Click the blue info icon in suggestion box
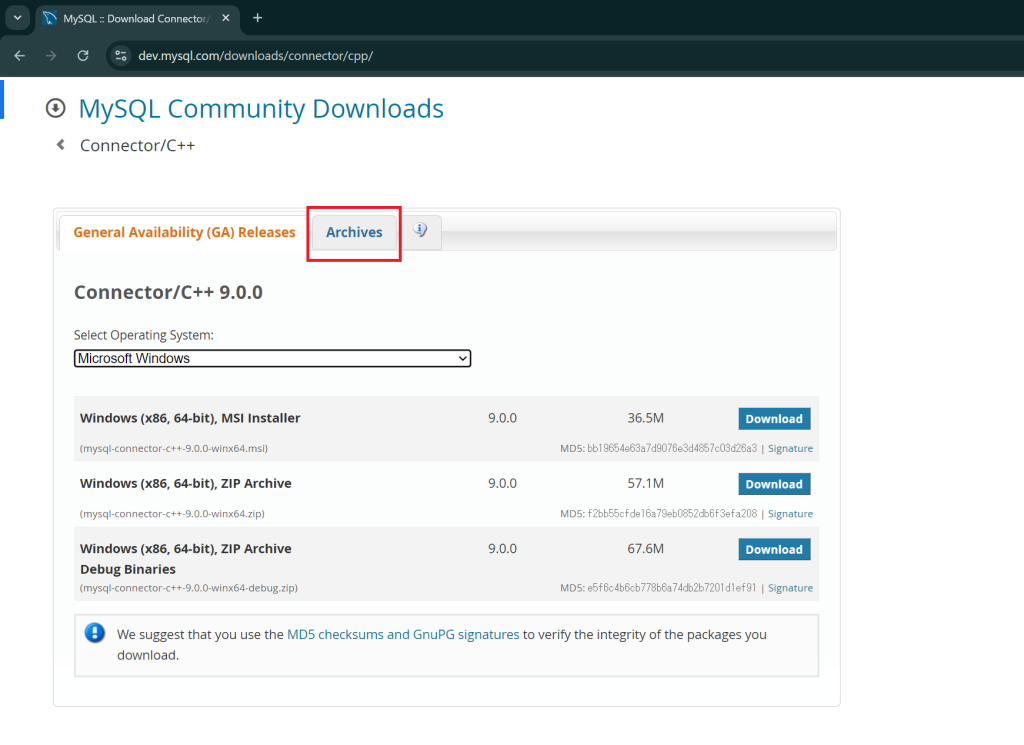The image size is (1024, 745). (95, 633)
